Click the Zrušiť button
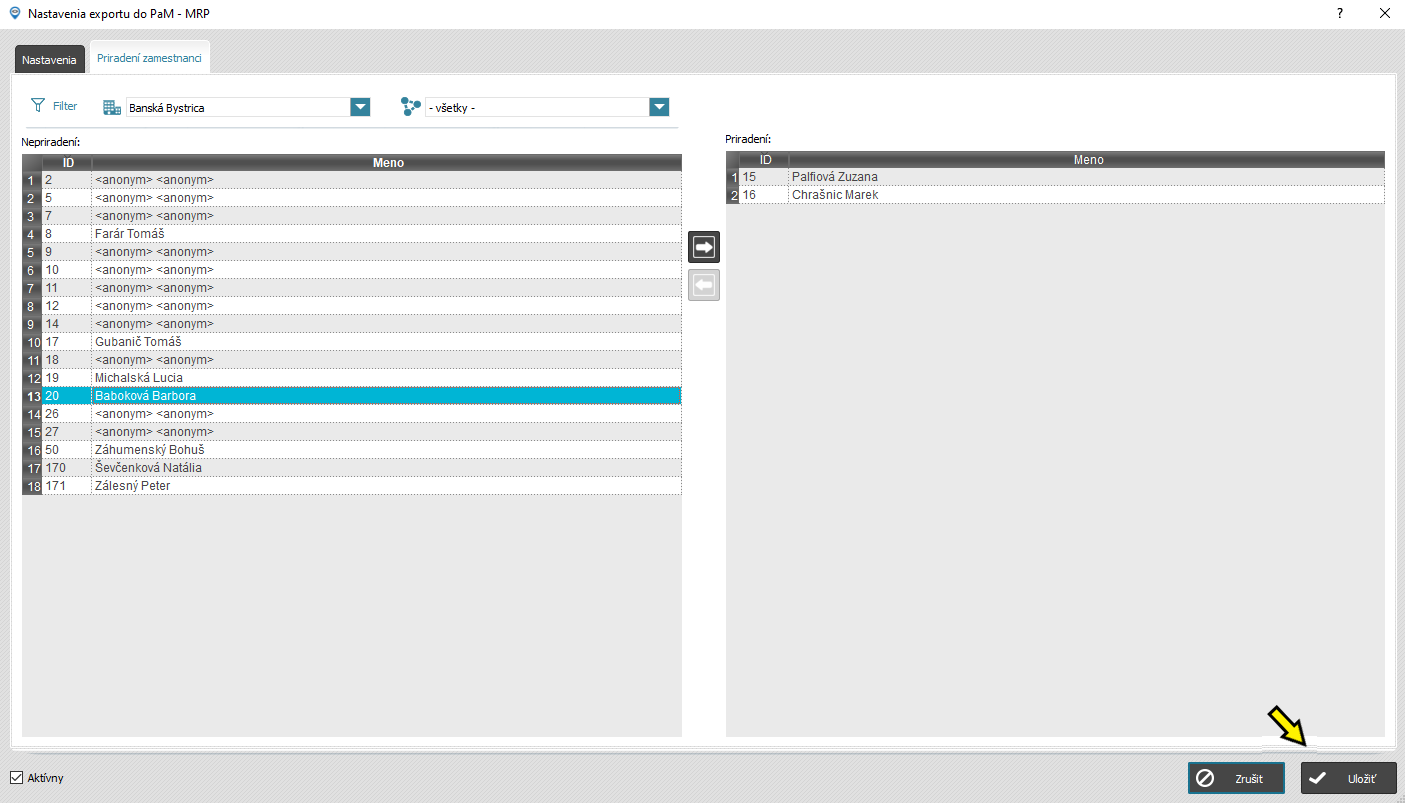Screen dimensions: 1405x803 (1236, 778)
